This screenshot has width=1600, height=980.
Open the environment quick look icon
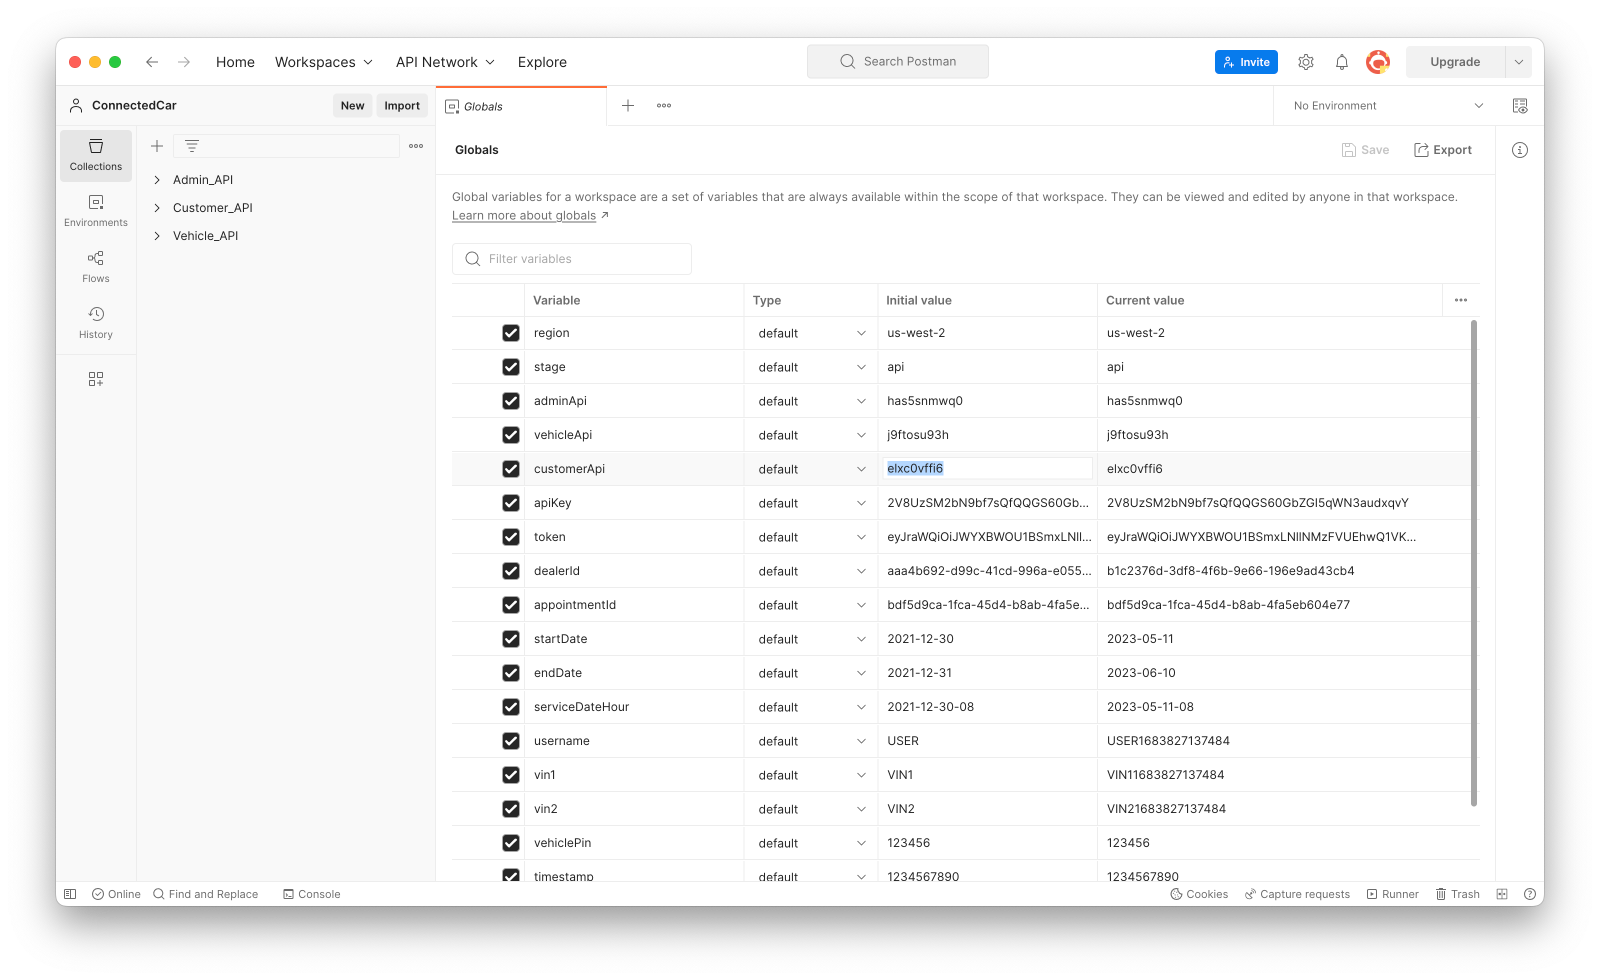(1520, 106)
